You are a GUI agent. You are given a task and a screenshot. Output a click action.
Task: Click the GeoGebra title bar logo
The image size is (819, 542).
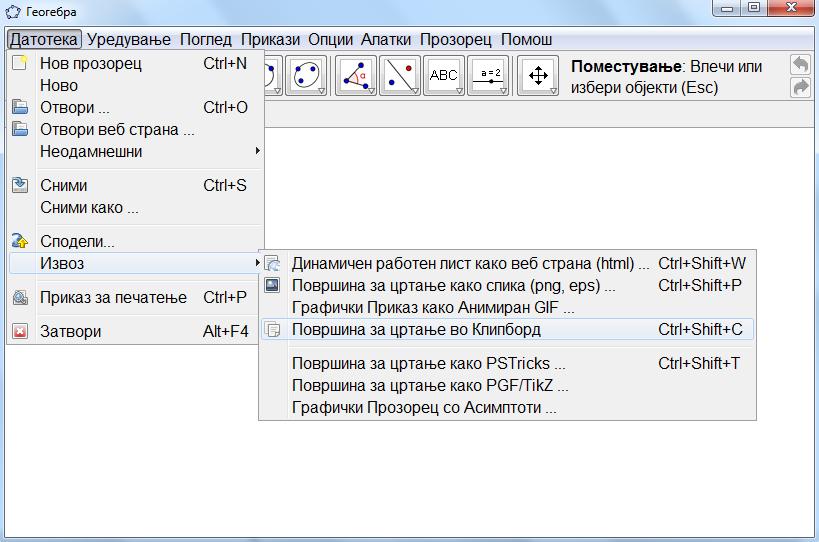(13, 11)
